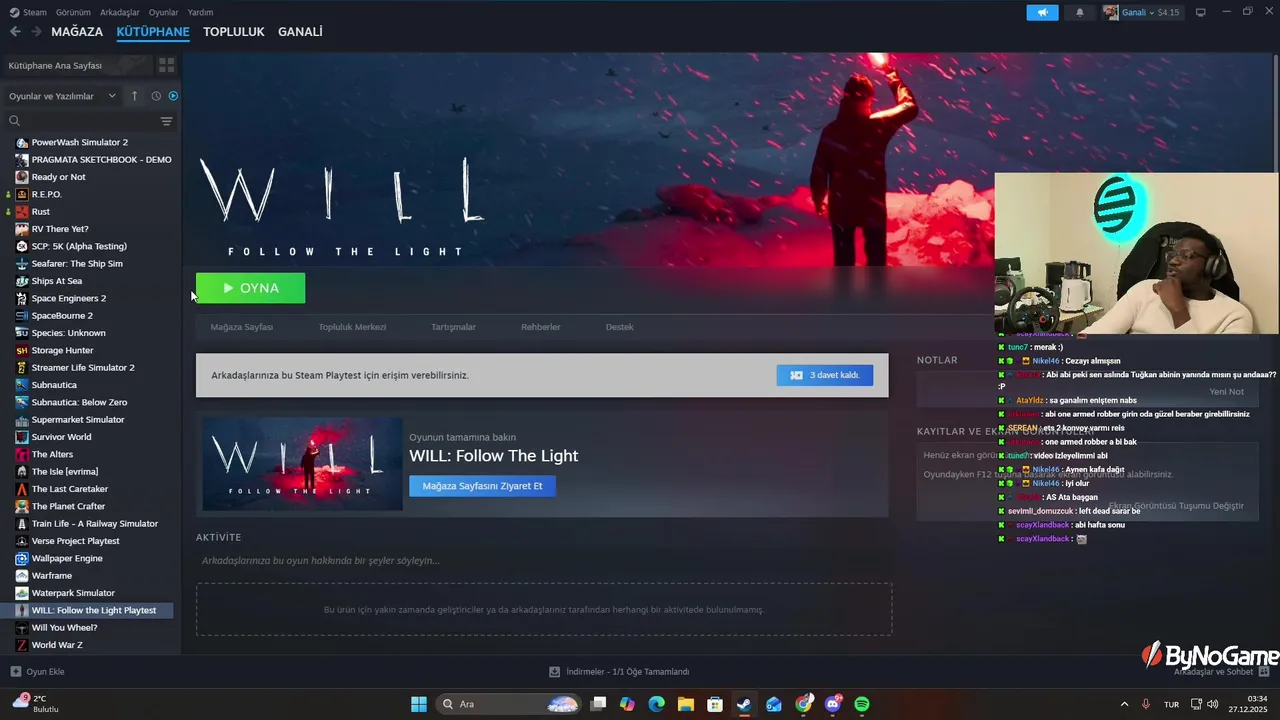Open the Oyunlar menu
The height and width of the screenshot is (720, 1280).
pos(163,12)
